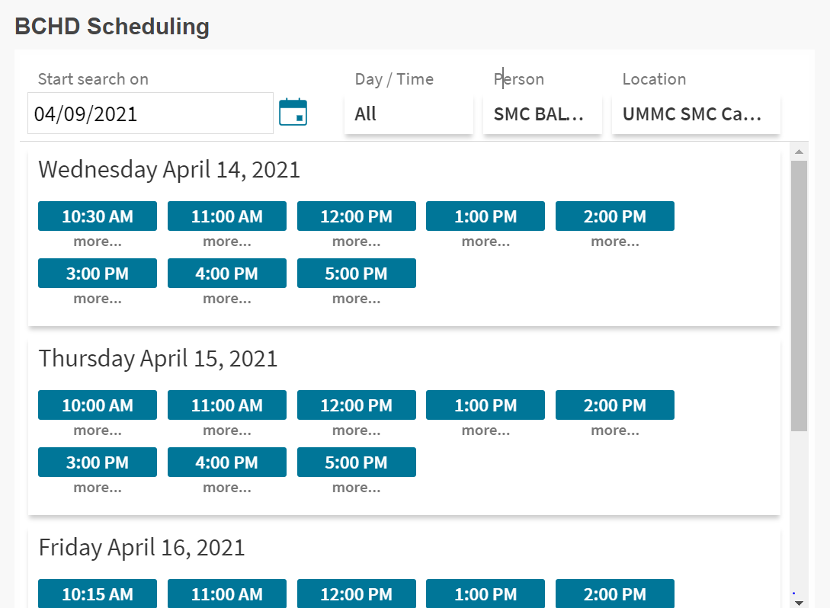Viewport: 831px width, 608px height.
Task: Expand the Person dropdown showing SMC BAL
Action: 542,114
